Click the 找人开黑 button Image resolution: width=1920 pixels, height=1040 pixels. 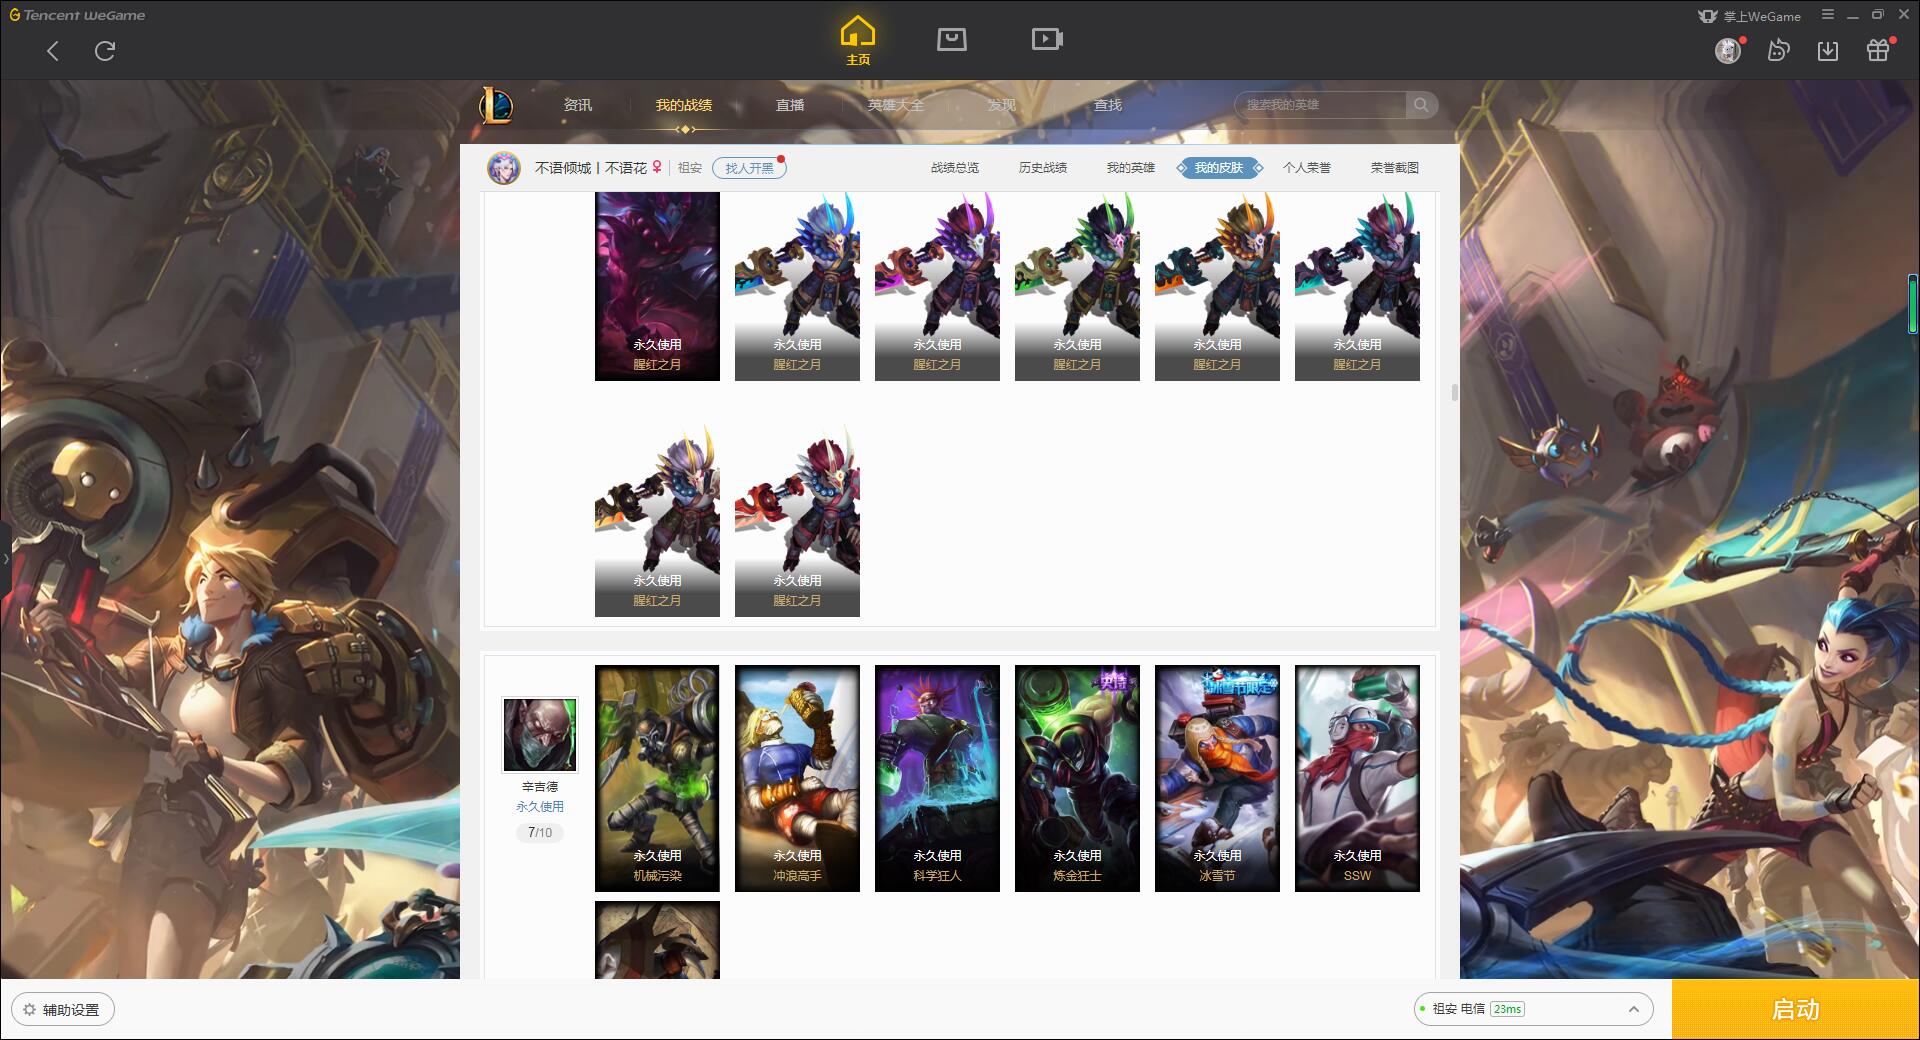749,168
